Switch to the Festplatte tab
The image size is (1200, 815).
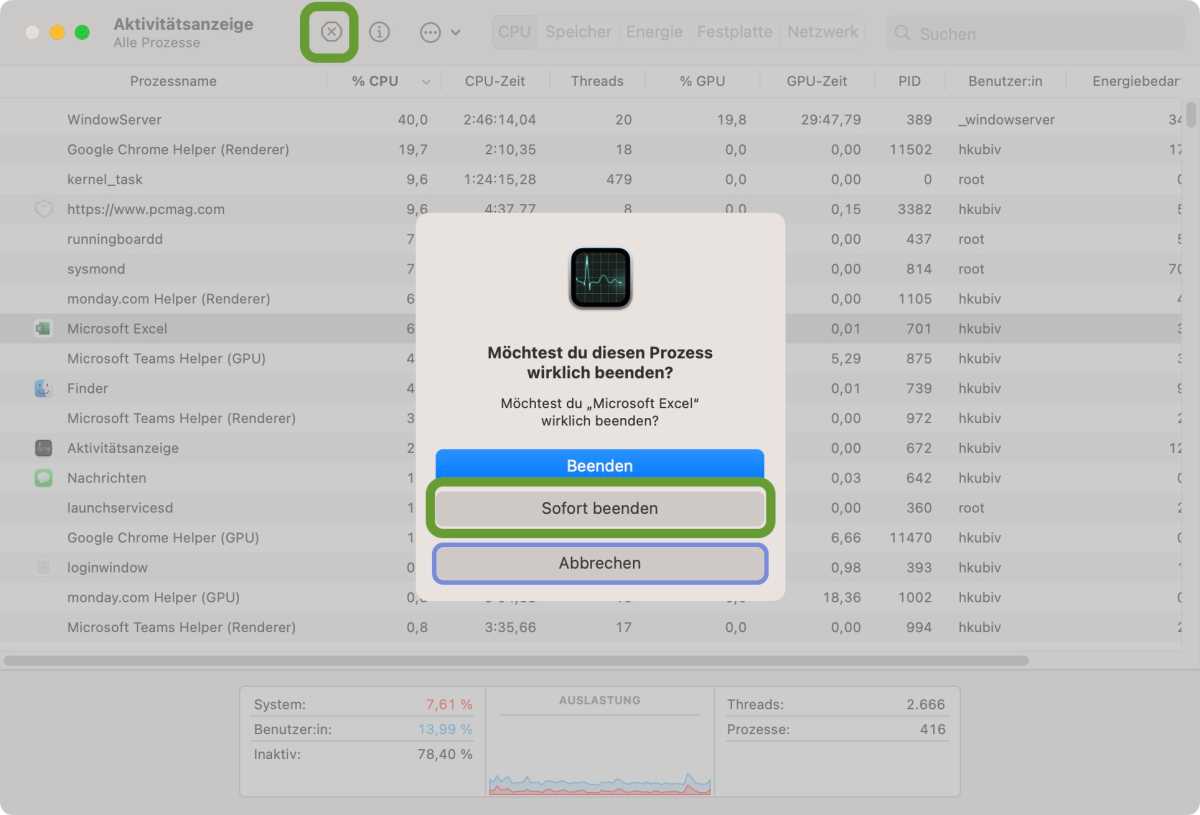[734, 32]
